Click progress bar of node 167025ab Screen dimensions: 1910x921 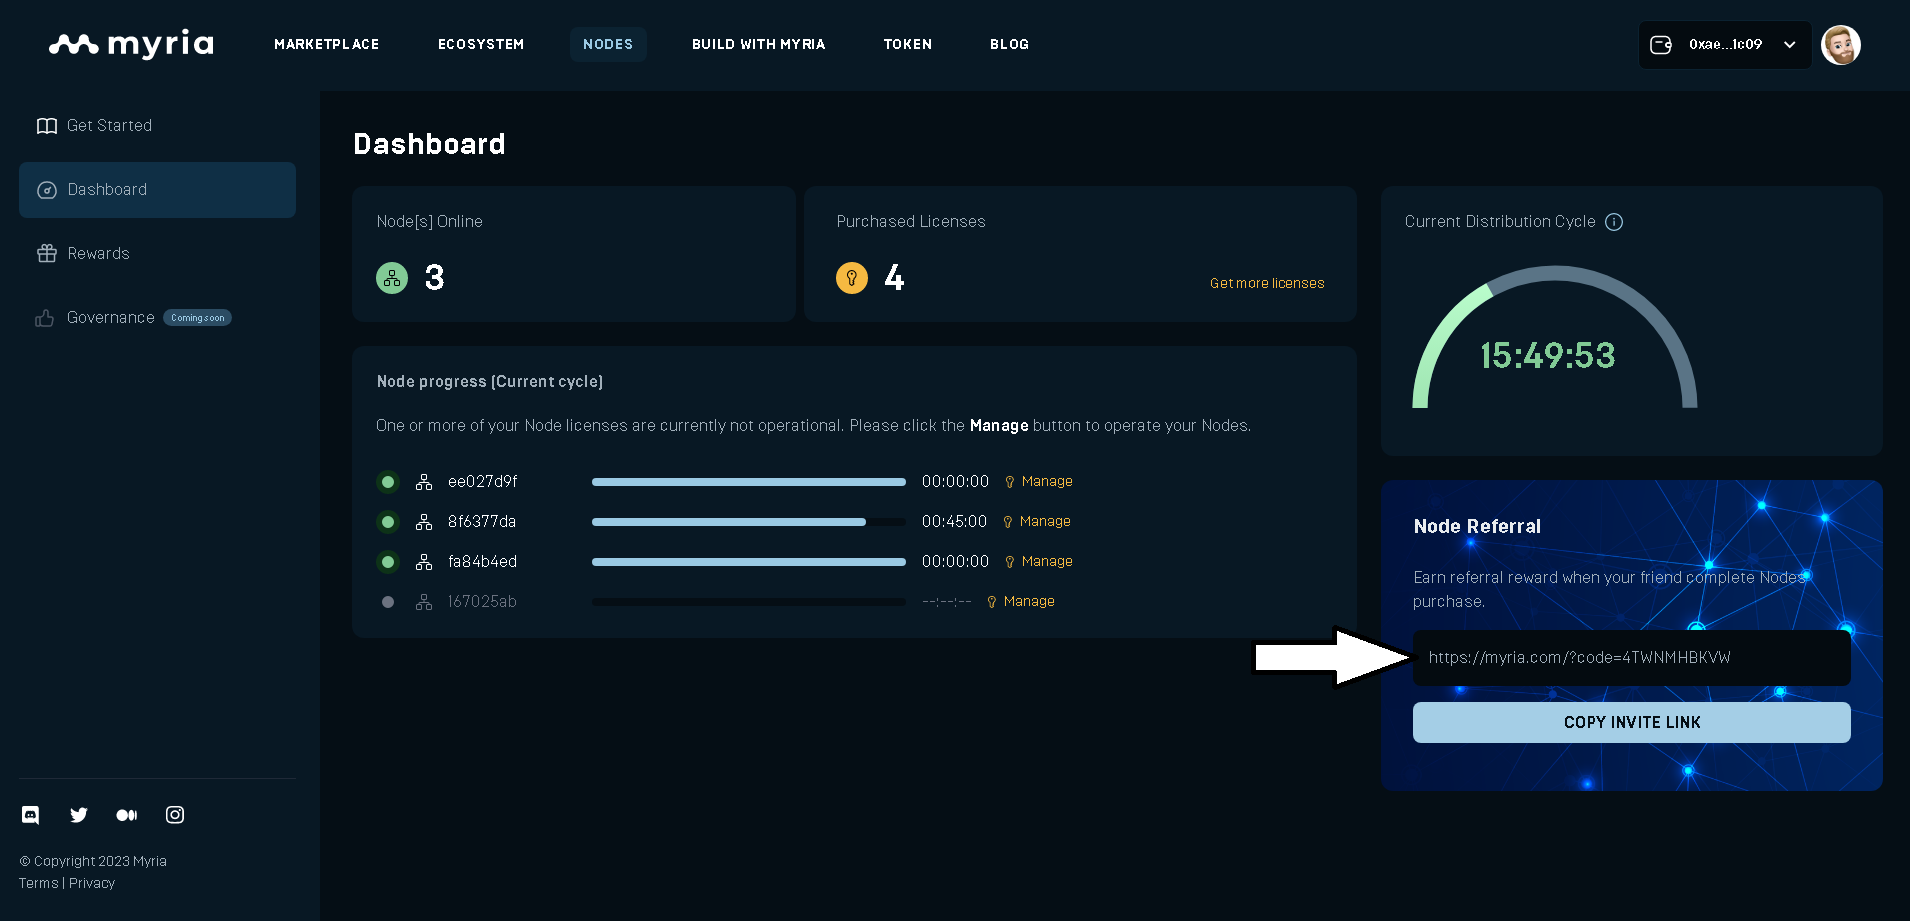tap(749, 602)
